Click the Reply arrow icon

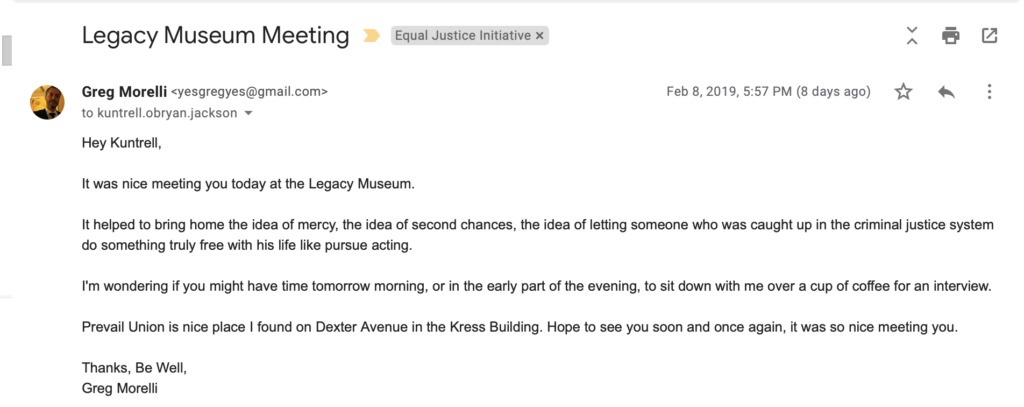pyautogui.click(x=946, y=92)
